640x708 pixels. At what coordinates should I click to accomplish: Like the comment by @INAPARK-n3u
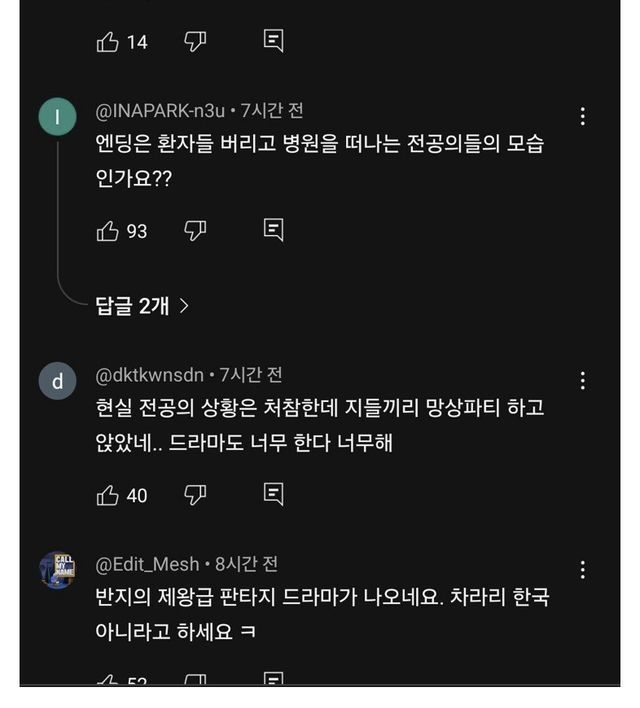point(108,231)
